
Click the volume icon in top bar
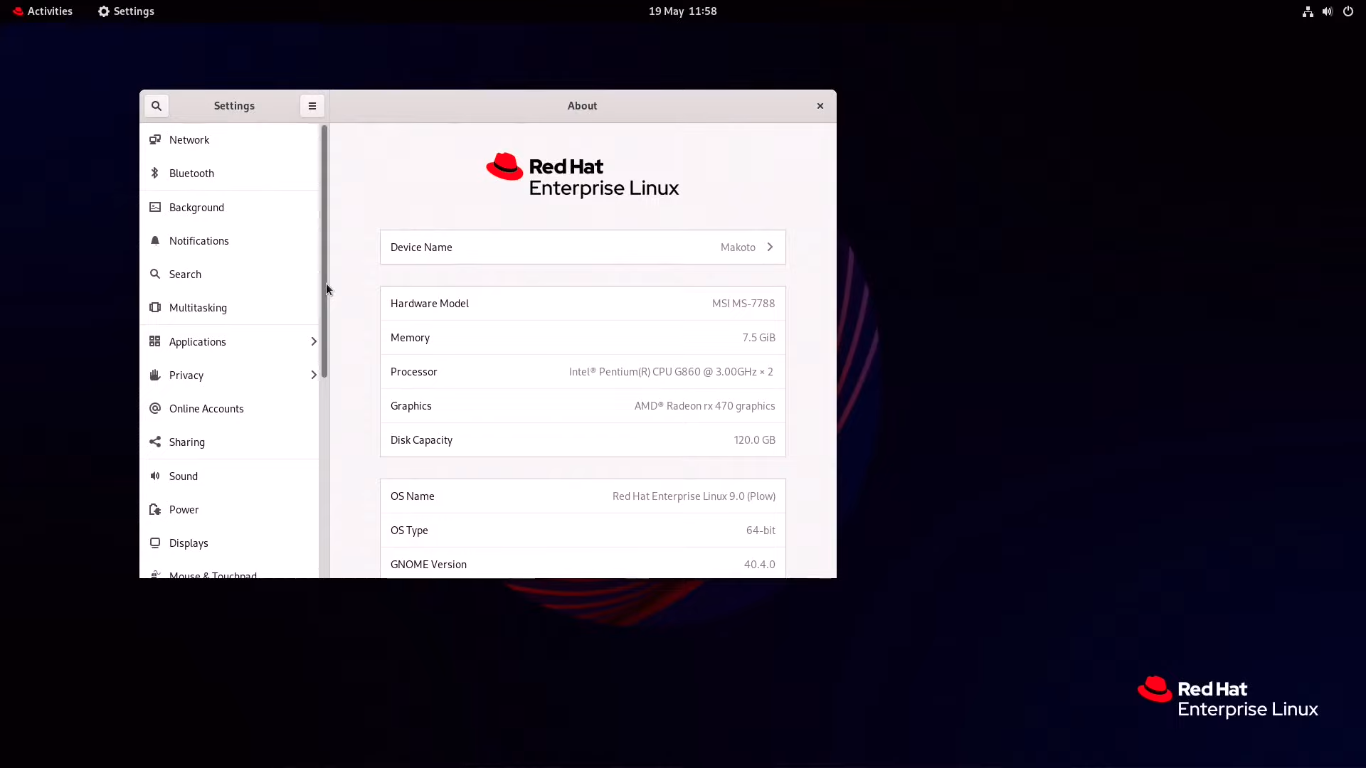[x=1328, y=11]
